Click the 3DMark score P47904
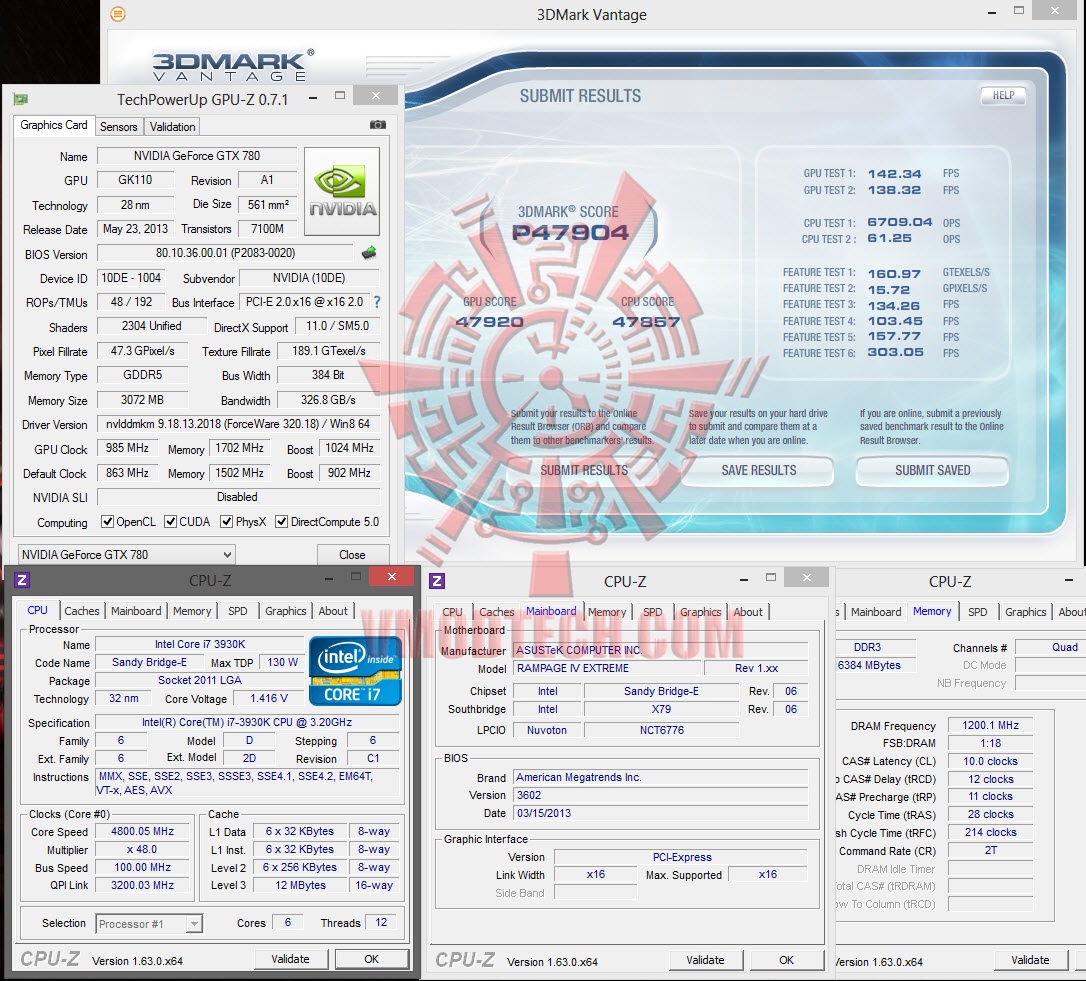The image size is (1086, 981). (x=570, y=233)
